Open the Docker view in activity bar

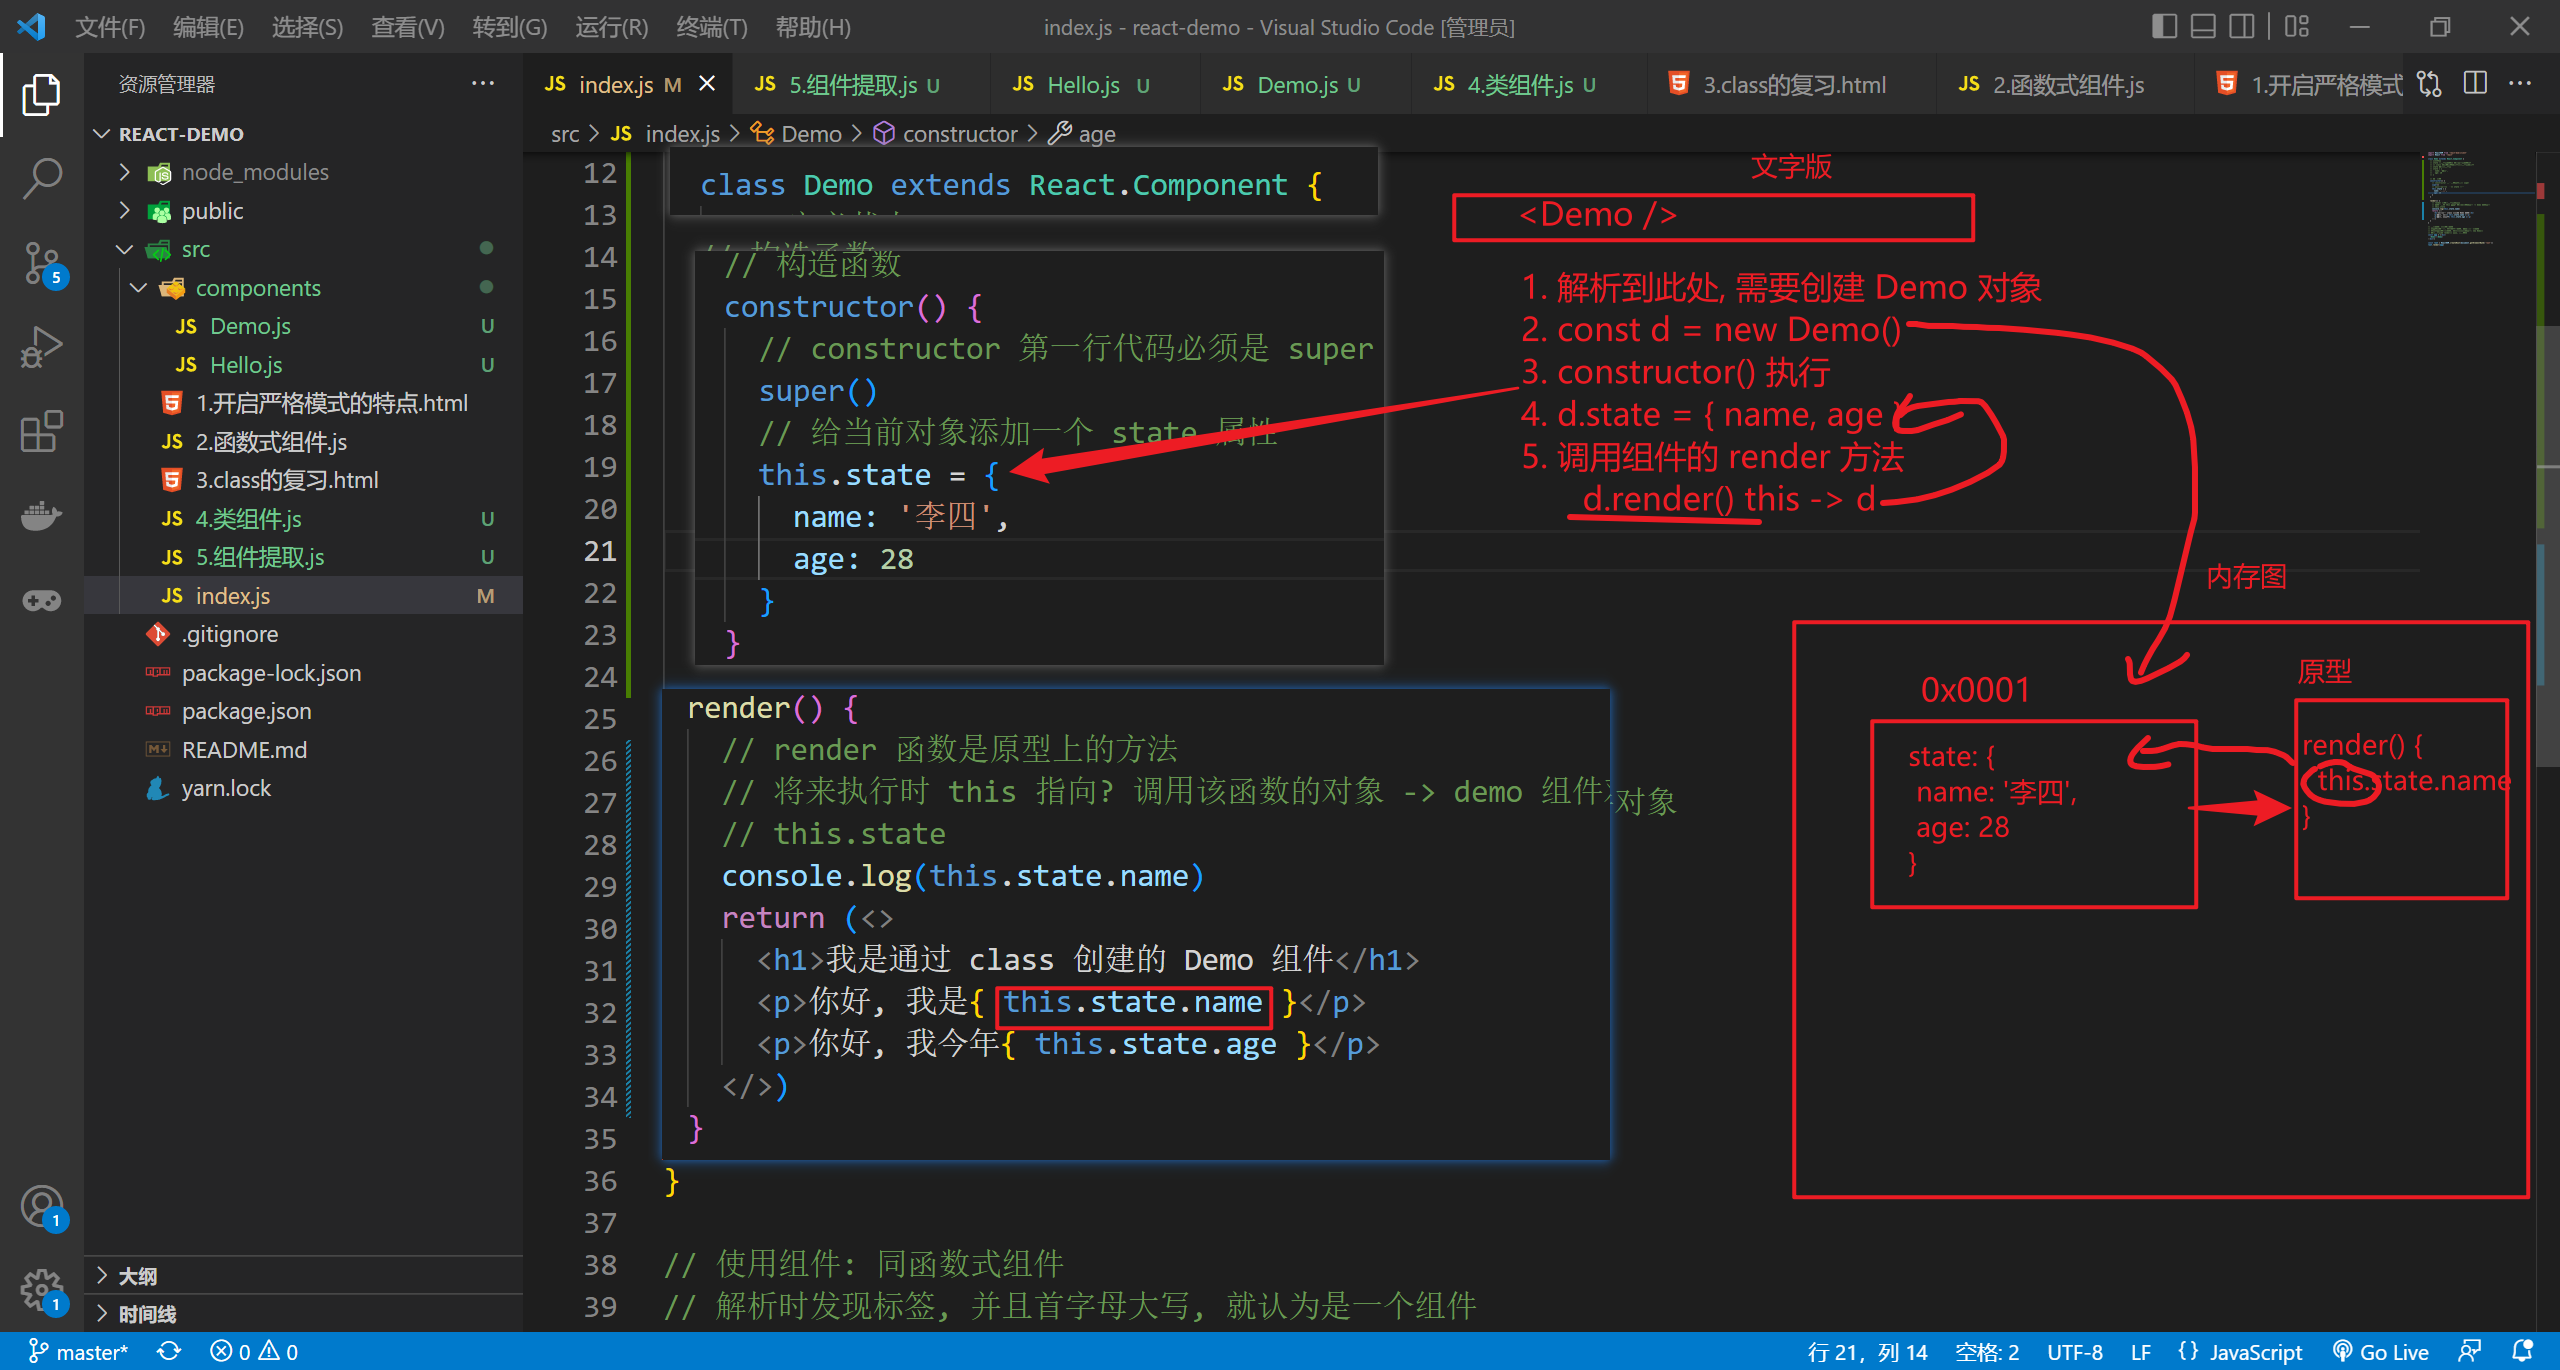tap(41, 516)
